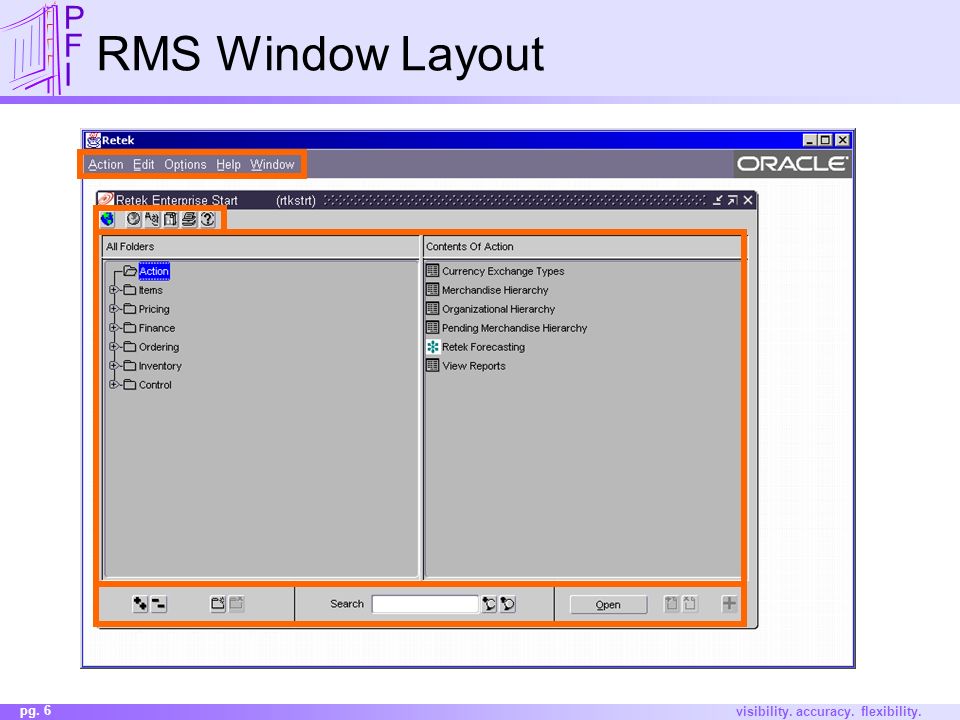960x720 pixels.
Task: Click the globe icon in the toolbar
Action: (x=107, y=219)
